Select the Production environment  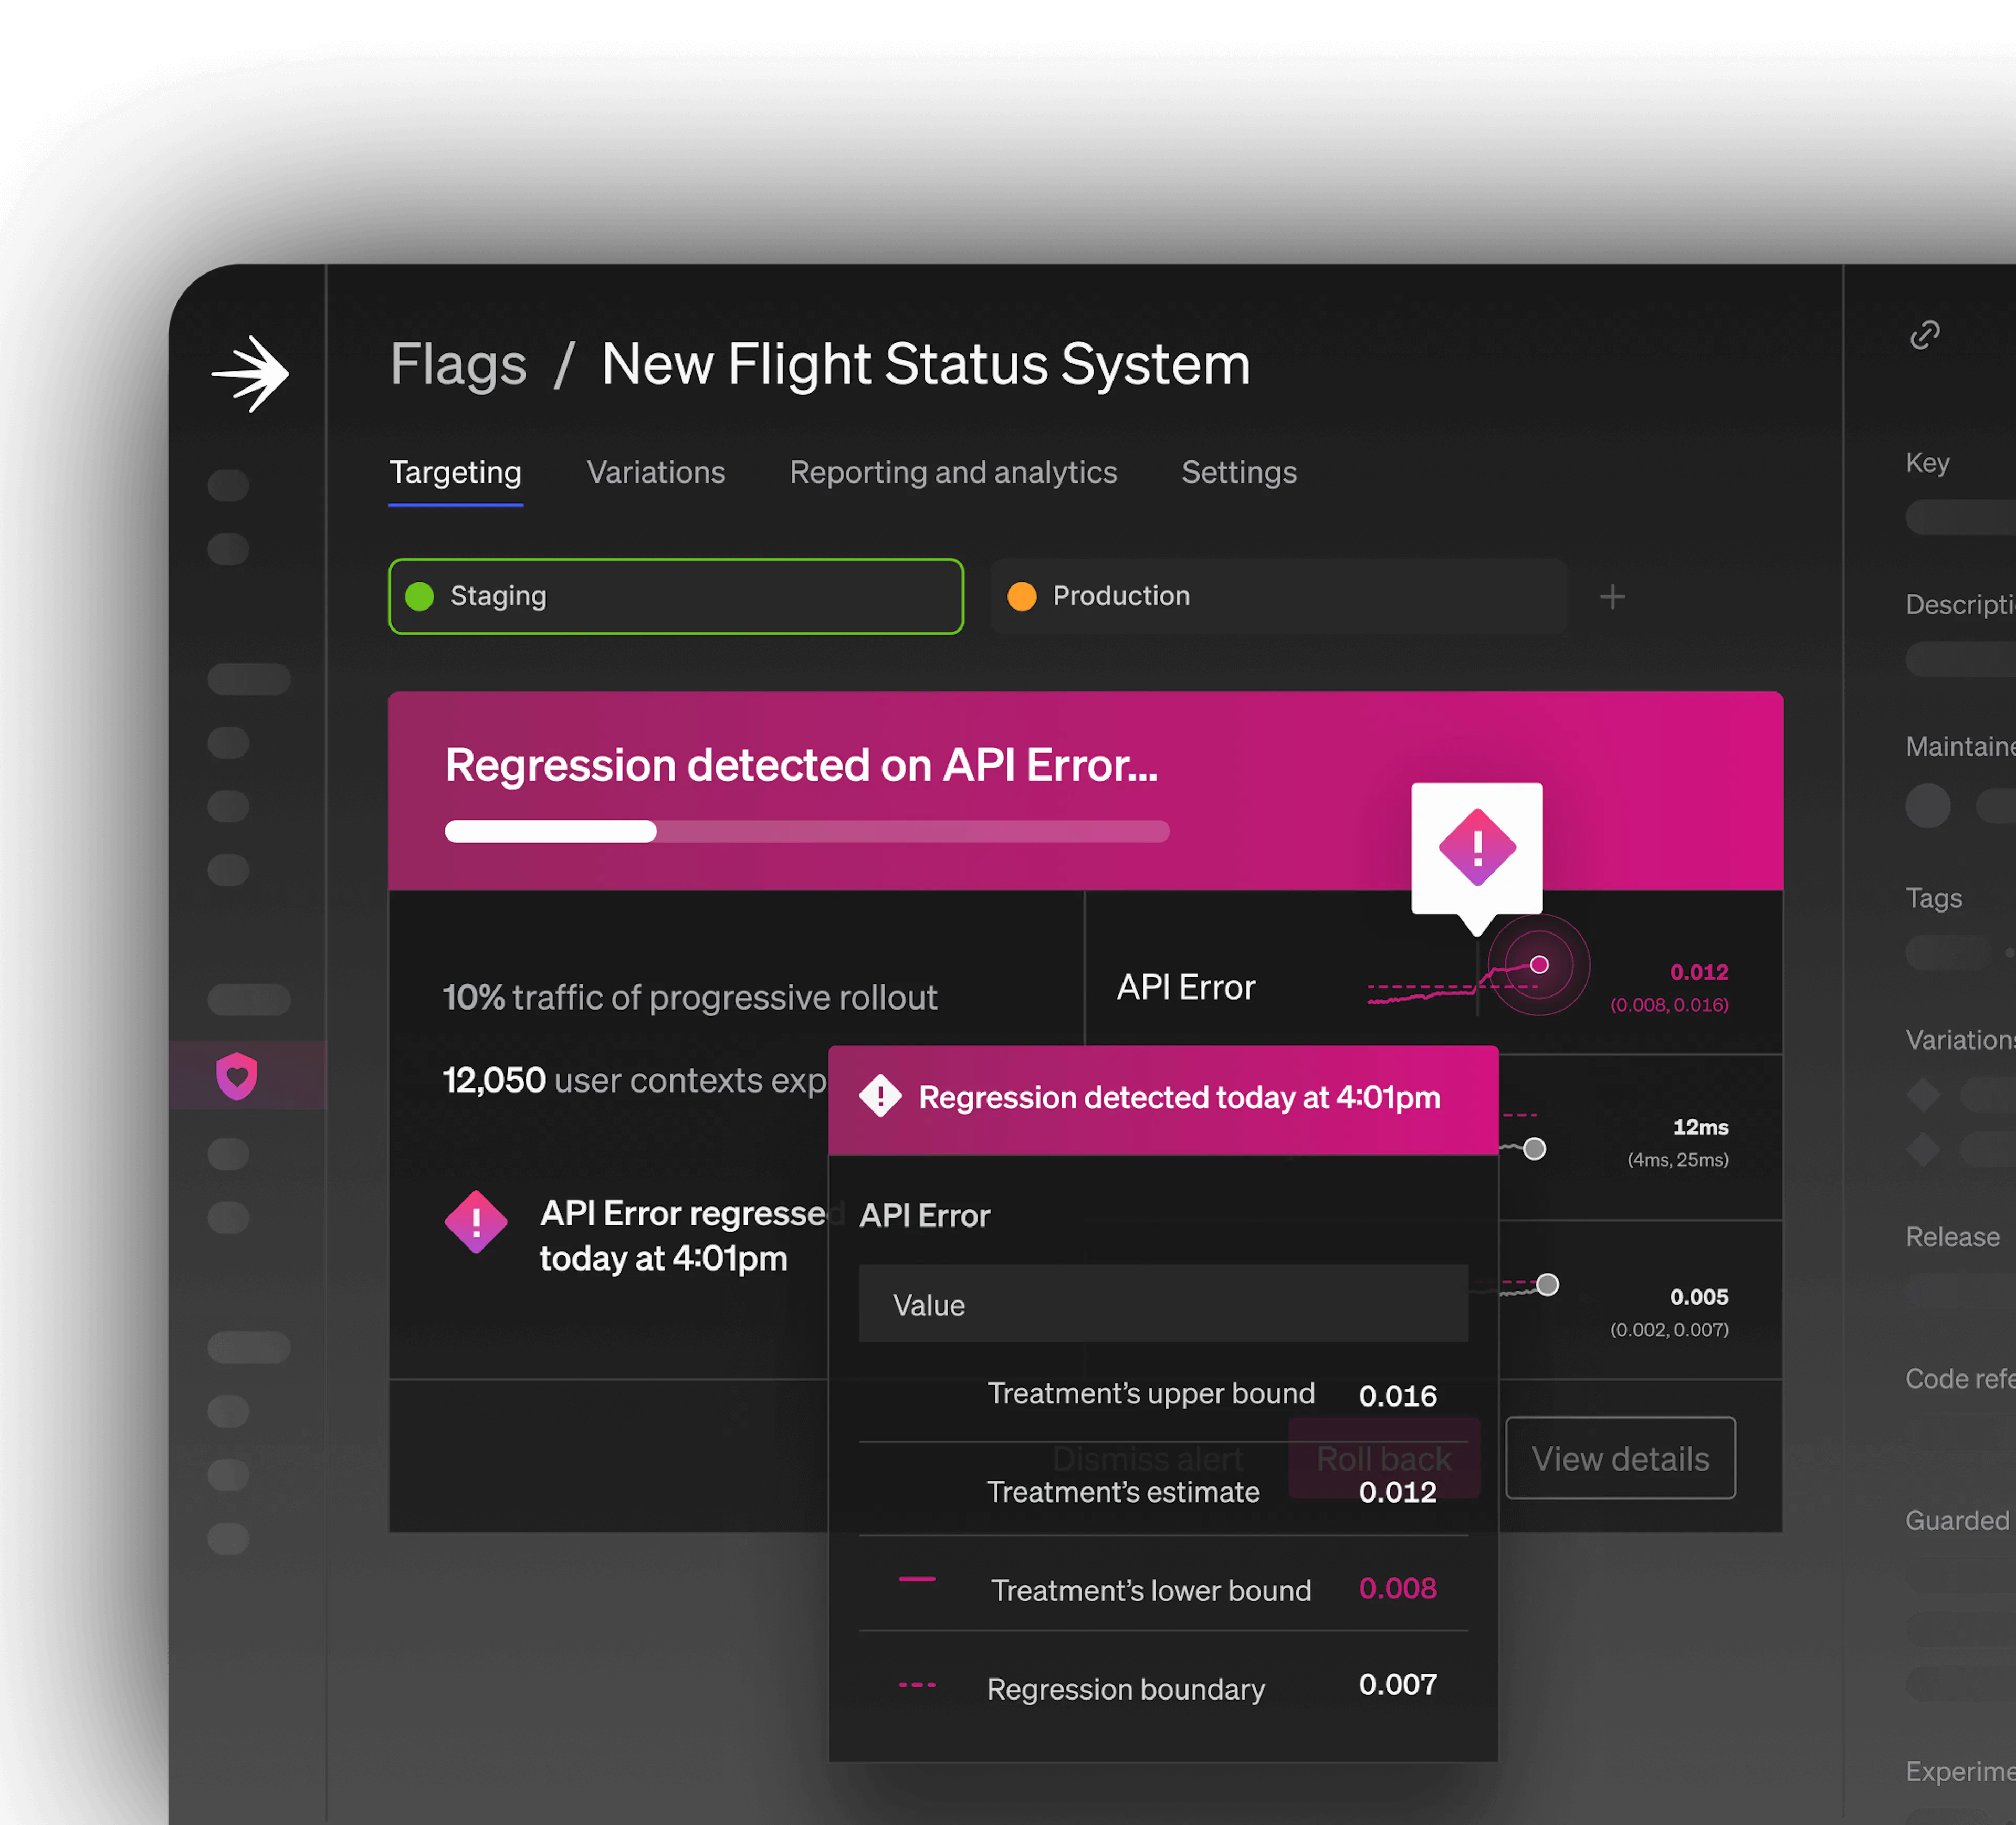click(x=1279, y=596)
